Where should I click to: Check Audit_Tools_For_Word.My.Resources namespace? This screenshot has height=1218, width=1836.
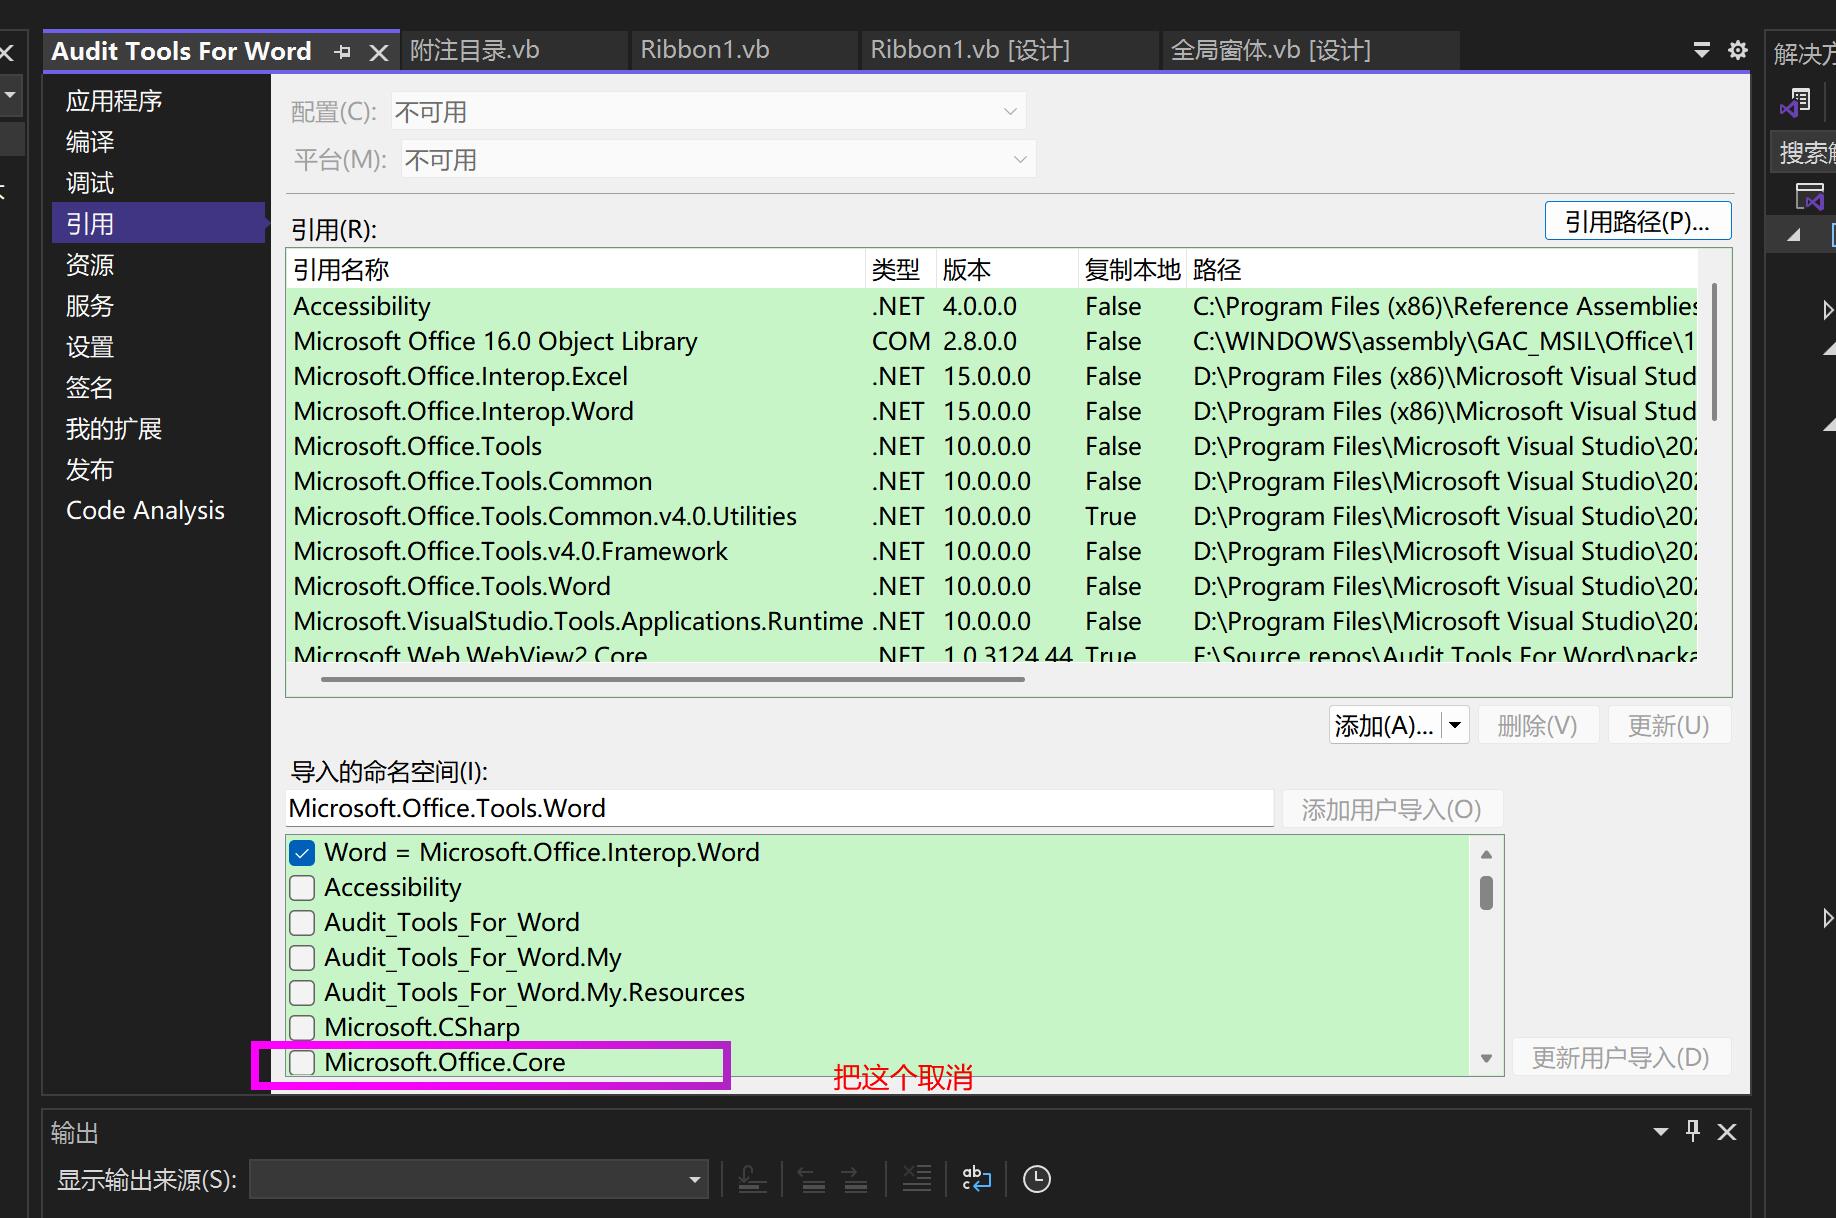click(302, 993)
